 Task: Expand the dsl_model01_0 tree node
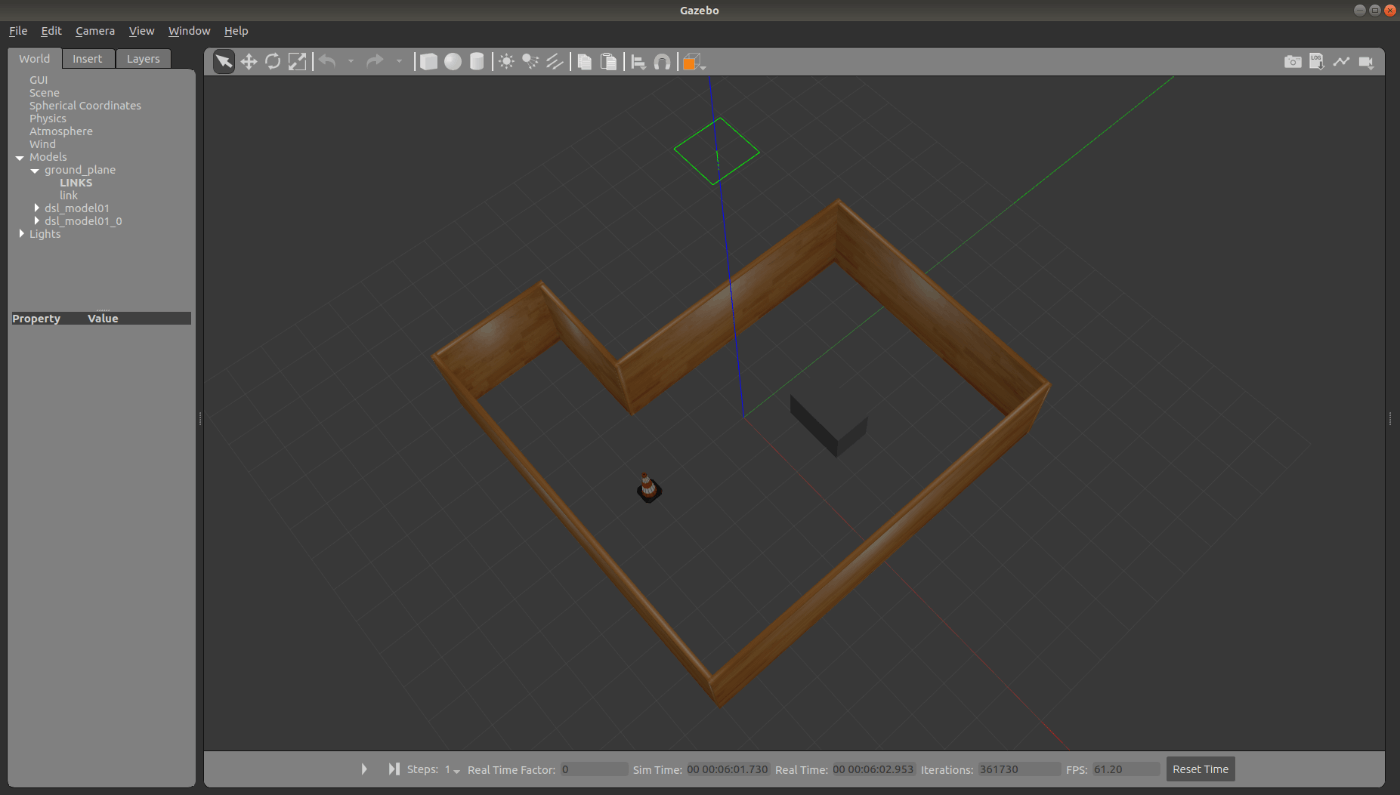(x=38, y=221)
